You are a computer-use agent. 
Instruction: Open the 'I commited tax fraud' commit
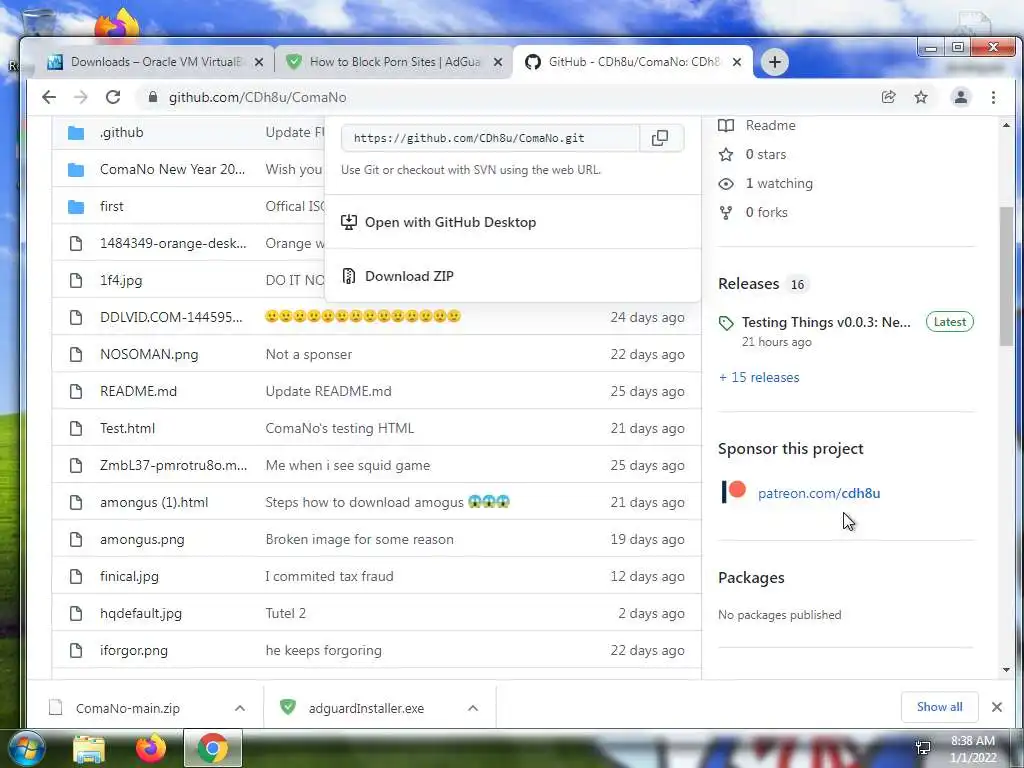pos(330,577)
